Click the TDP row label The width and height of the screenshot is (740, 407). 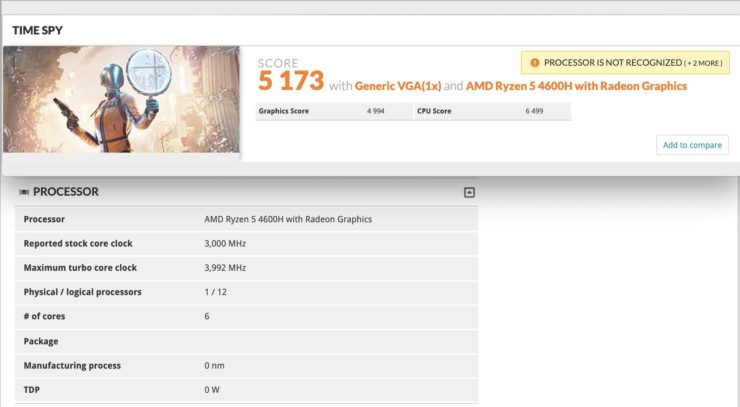pos(32,390)
